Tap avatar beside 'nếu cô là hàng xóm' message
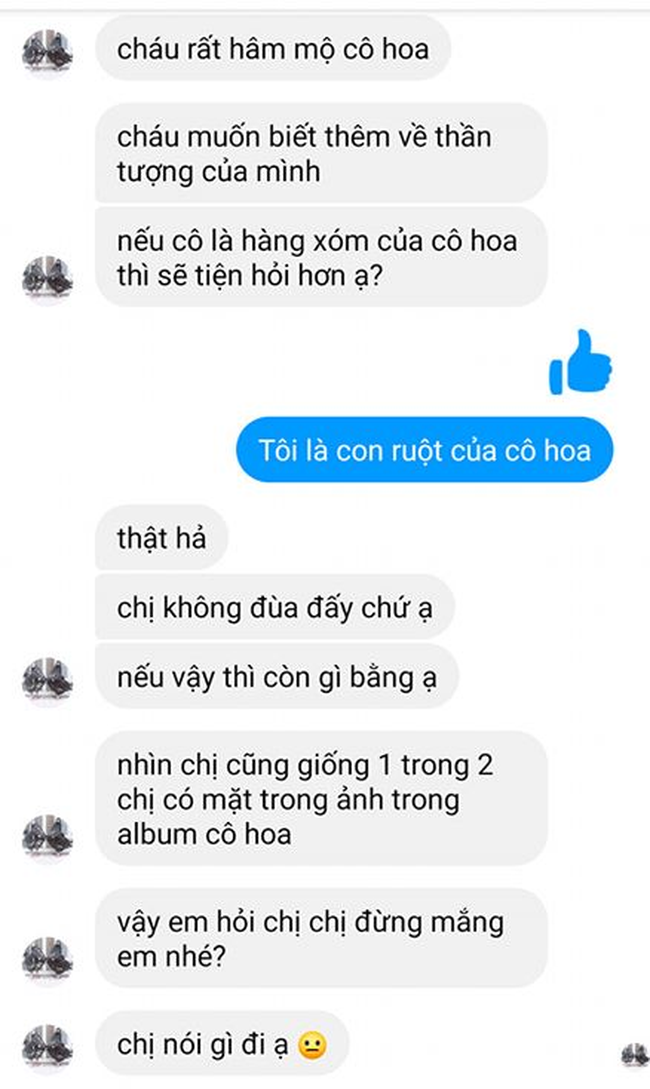Viewport: 650px width, 1089px height. click(x=47, y=279)
